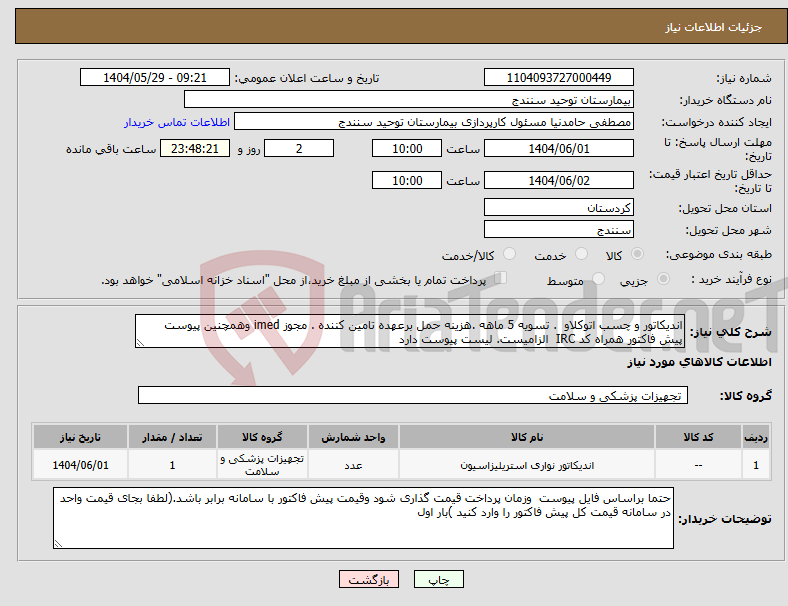Select the خدمت radio button

point(581,254)
